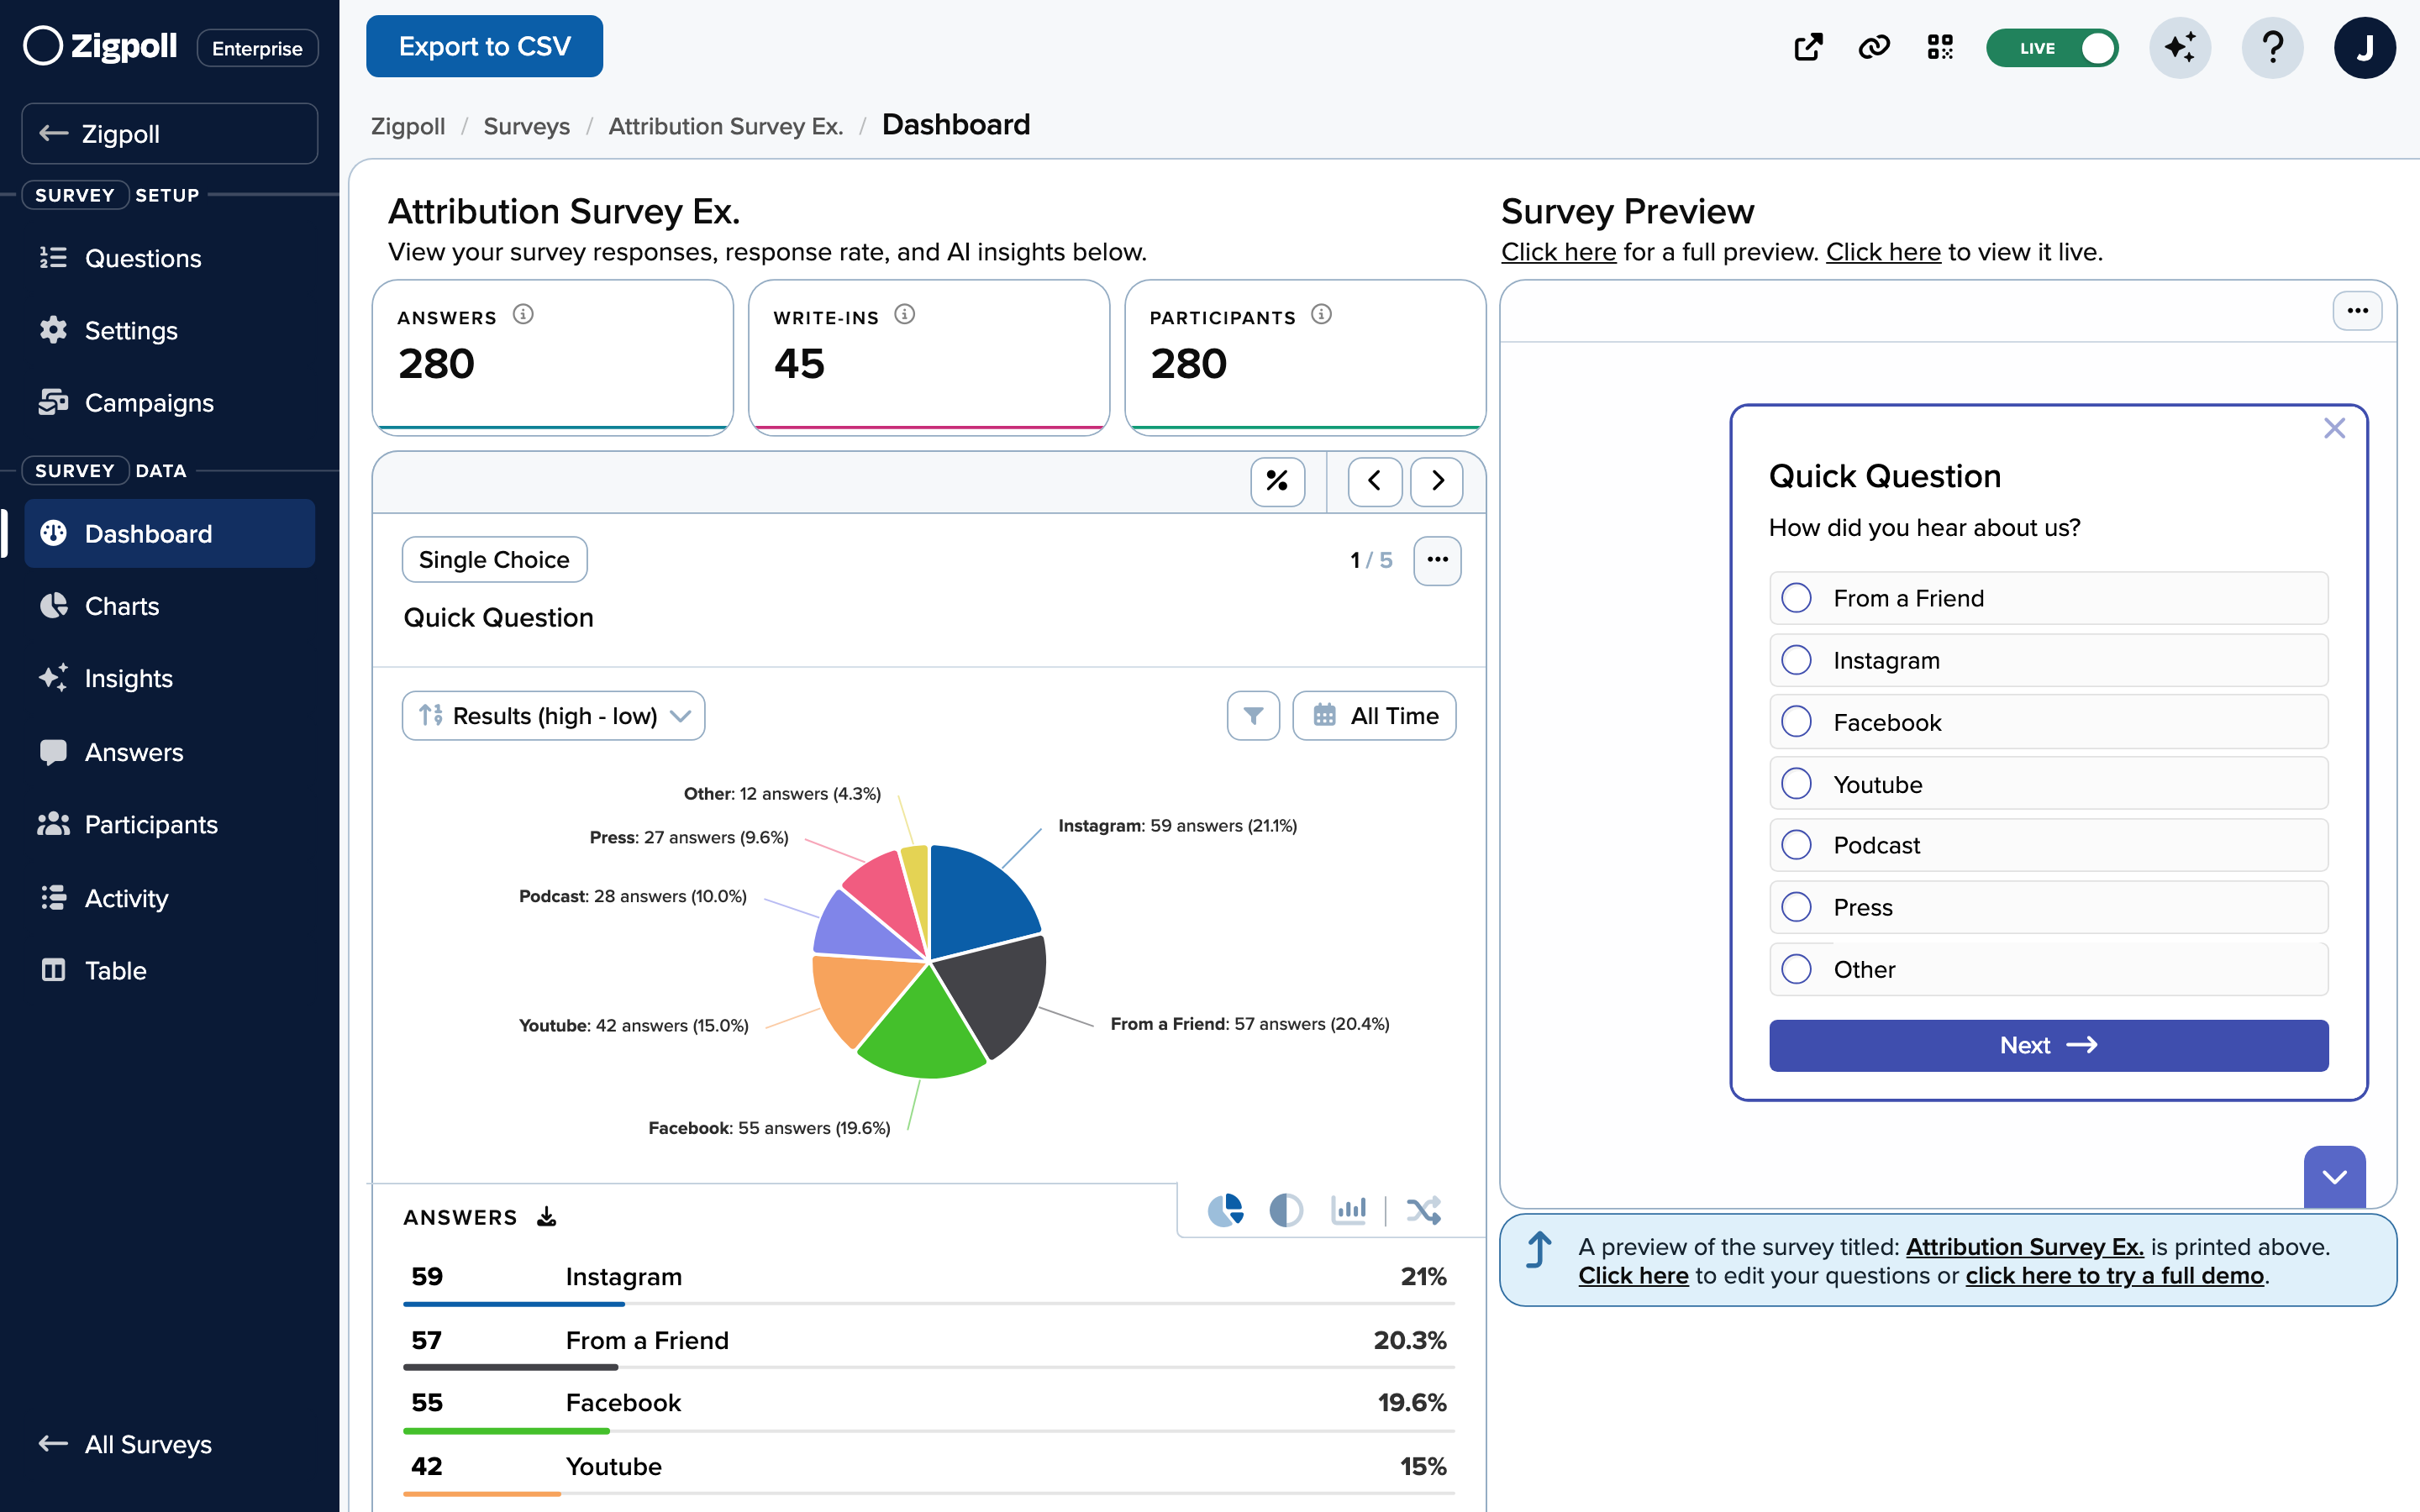
Task: Open the All Time date range picker
Action: click(1374, 715)
